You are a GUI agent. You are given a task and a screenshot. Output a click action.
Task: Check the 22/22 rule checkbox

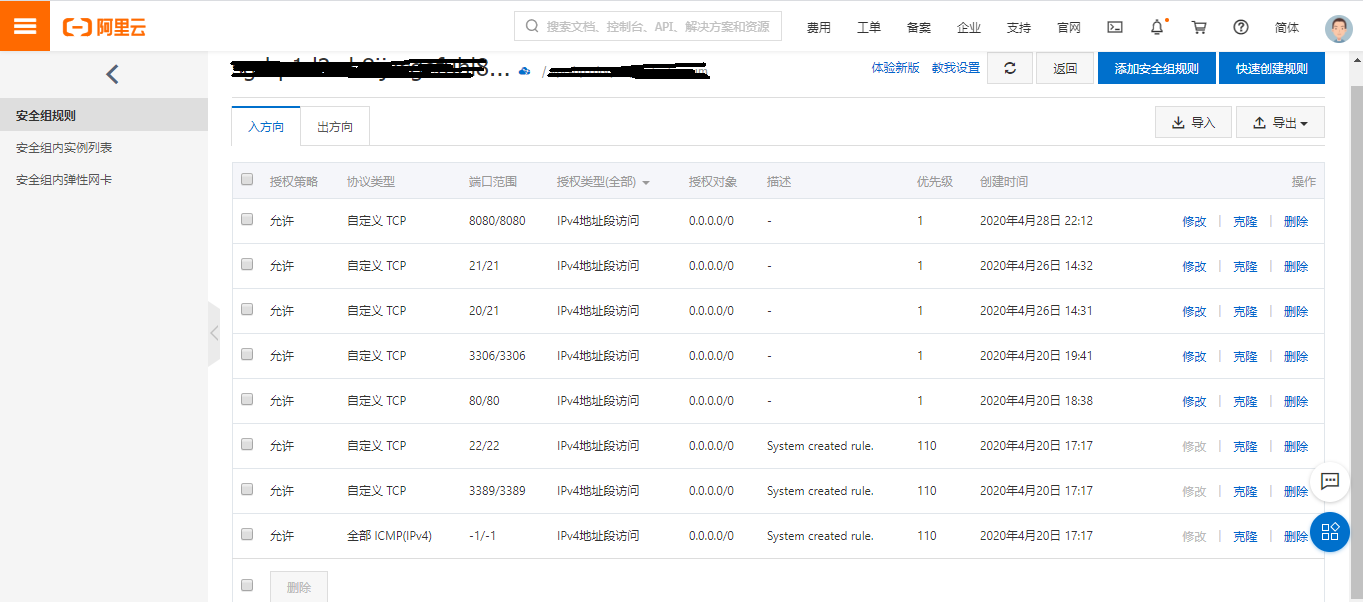click(x=247, y=445)
